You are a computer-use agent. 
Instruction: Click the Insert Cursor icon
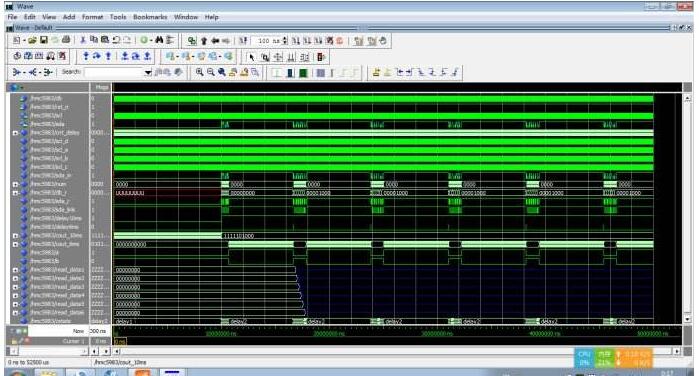[377, 72]
